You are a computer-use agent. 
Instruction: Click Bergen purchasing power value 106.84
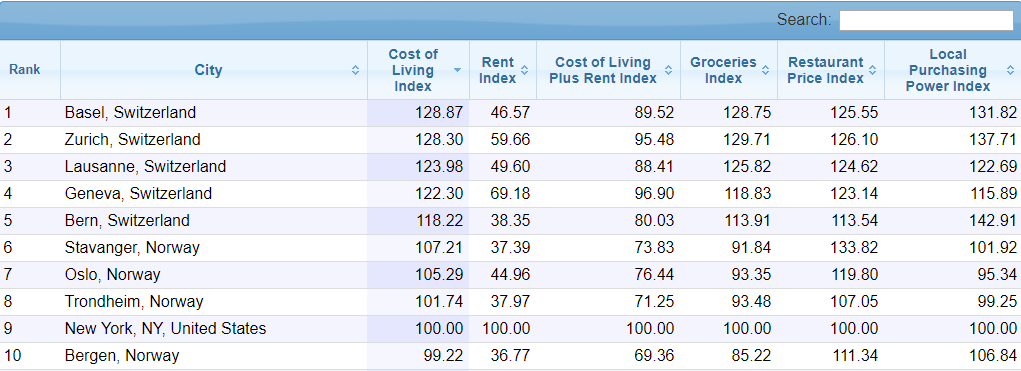pos(992,356)
